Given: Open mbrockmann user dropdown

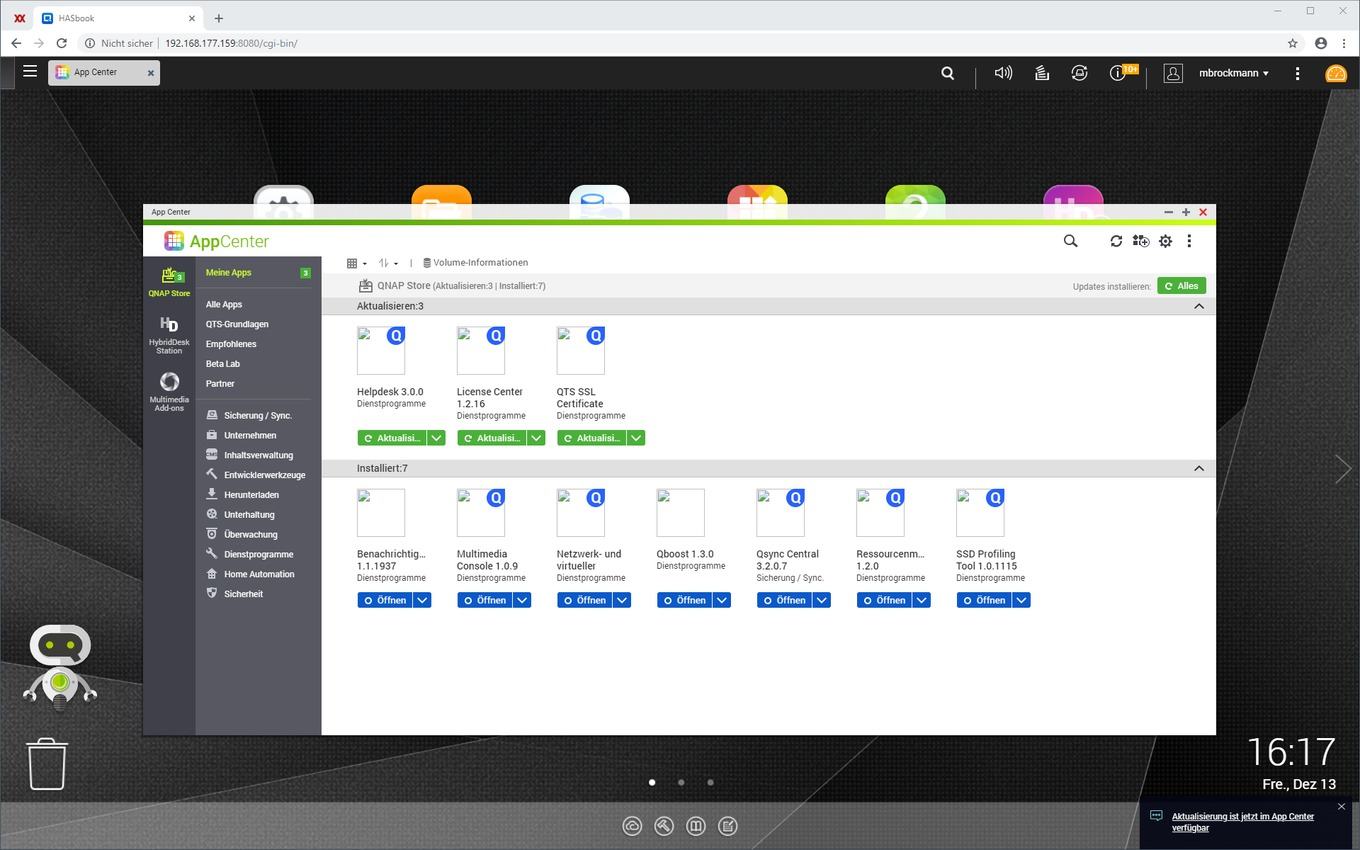Looking at the screenshot, I should (x=1234, y=73).
